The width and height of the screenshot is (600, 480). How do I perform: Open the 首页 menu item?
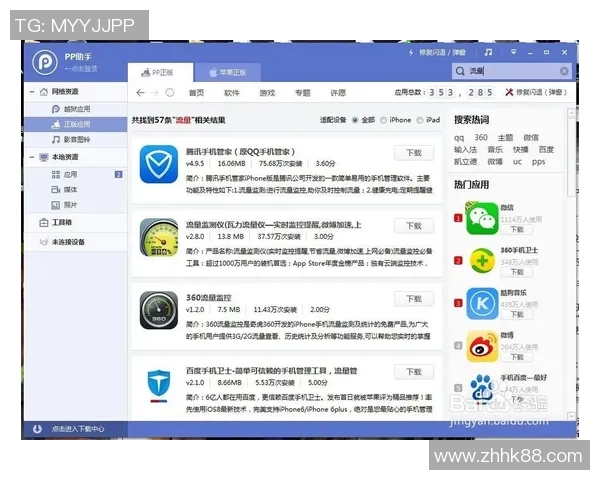point(196,93)
